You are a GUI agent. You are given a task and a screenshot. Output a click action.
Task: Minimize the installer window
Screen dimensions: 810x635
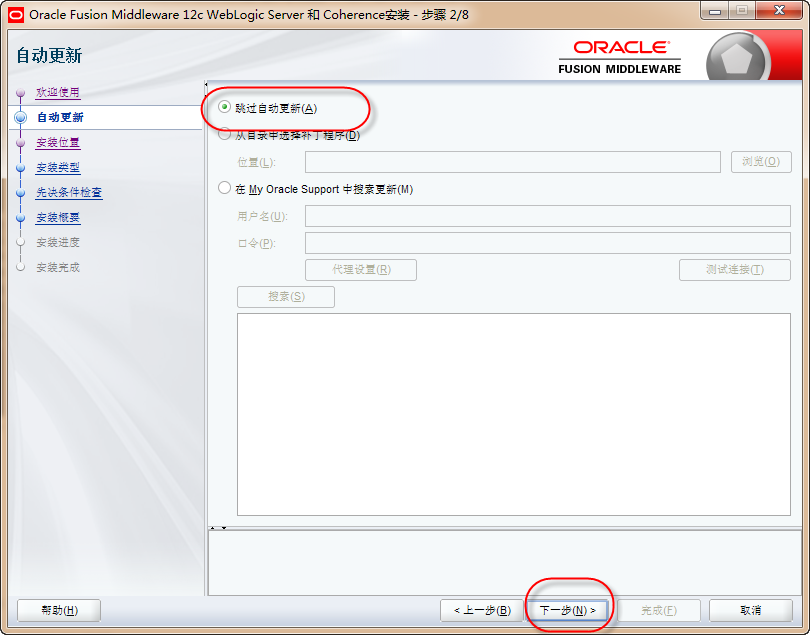715,10
